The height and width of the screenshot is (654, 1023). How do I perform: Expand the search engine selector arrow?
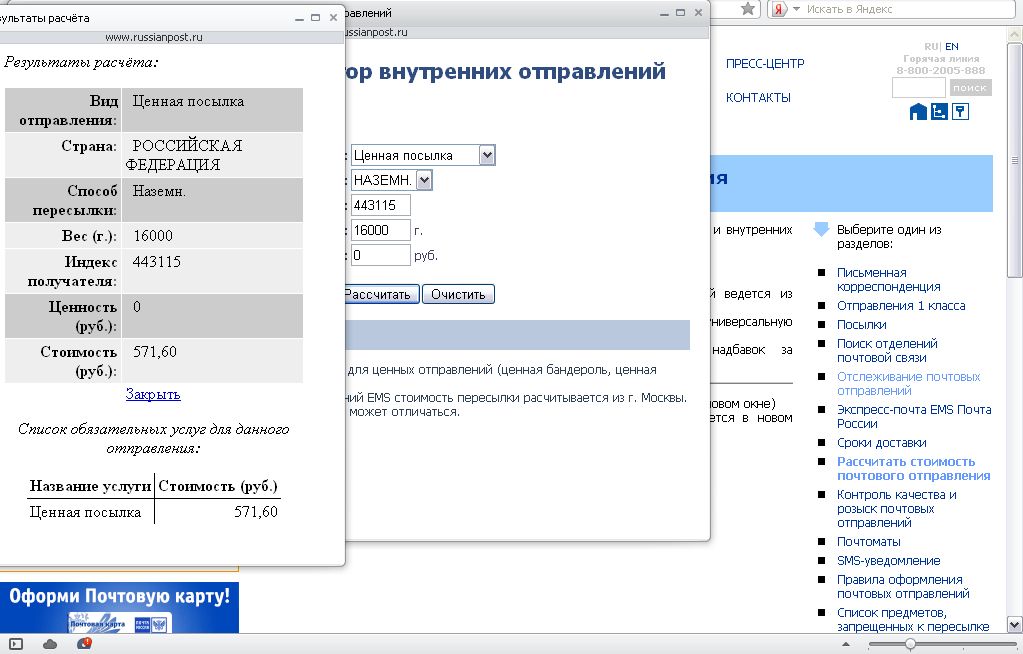[796, 9]
